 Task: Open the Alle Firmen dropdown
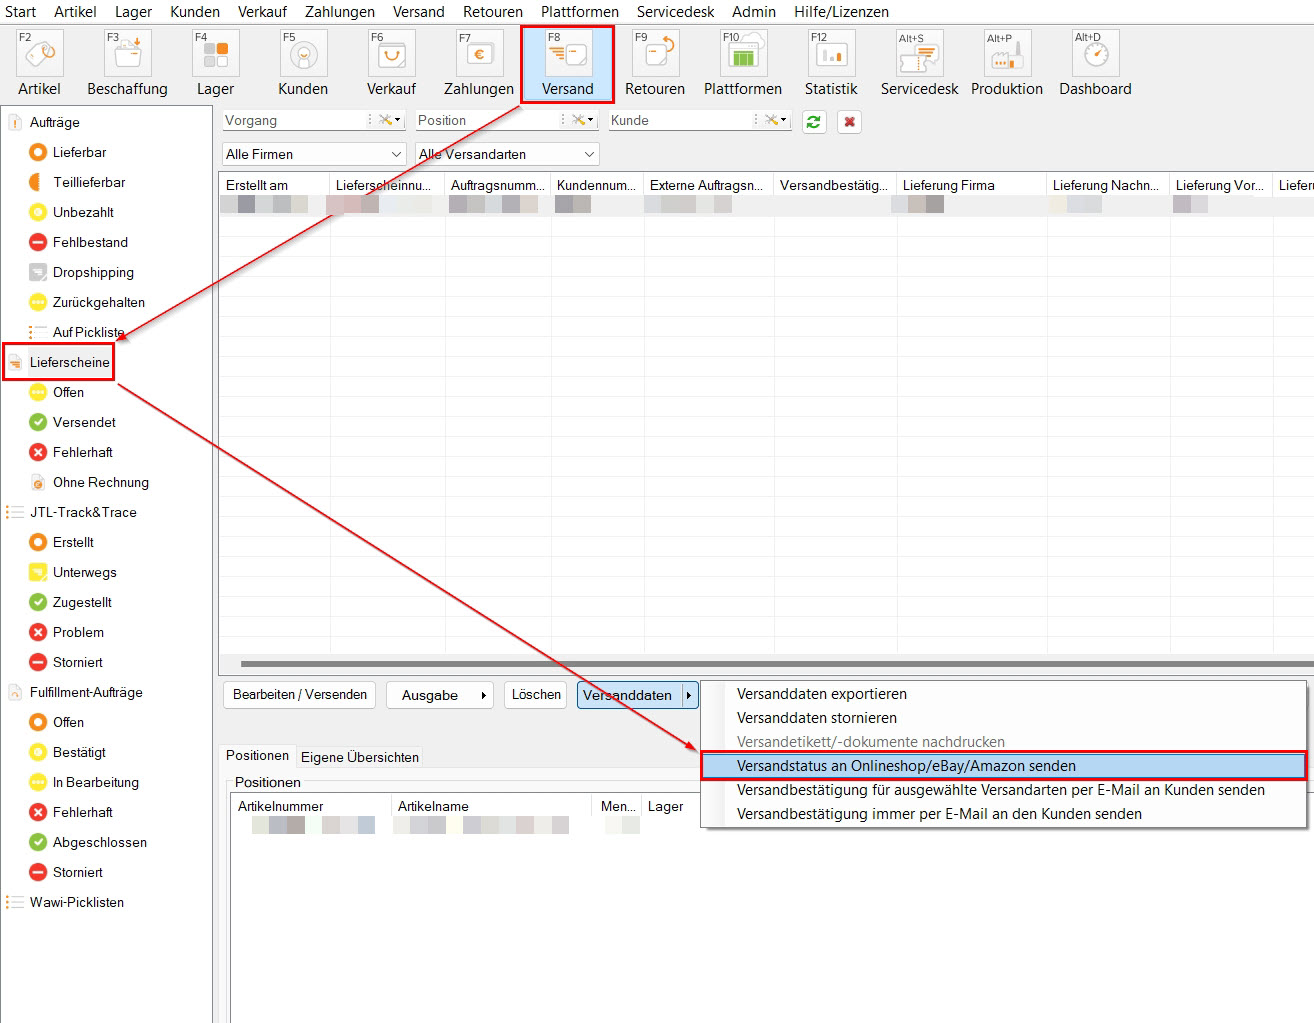click(313, 154)
